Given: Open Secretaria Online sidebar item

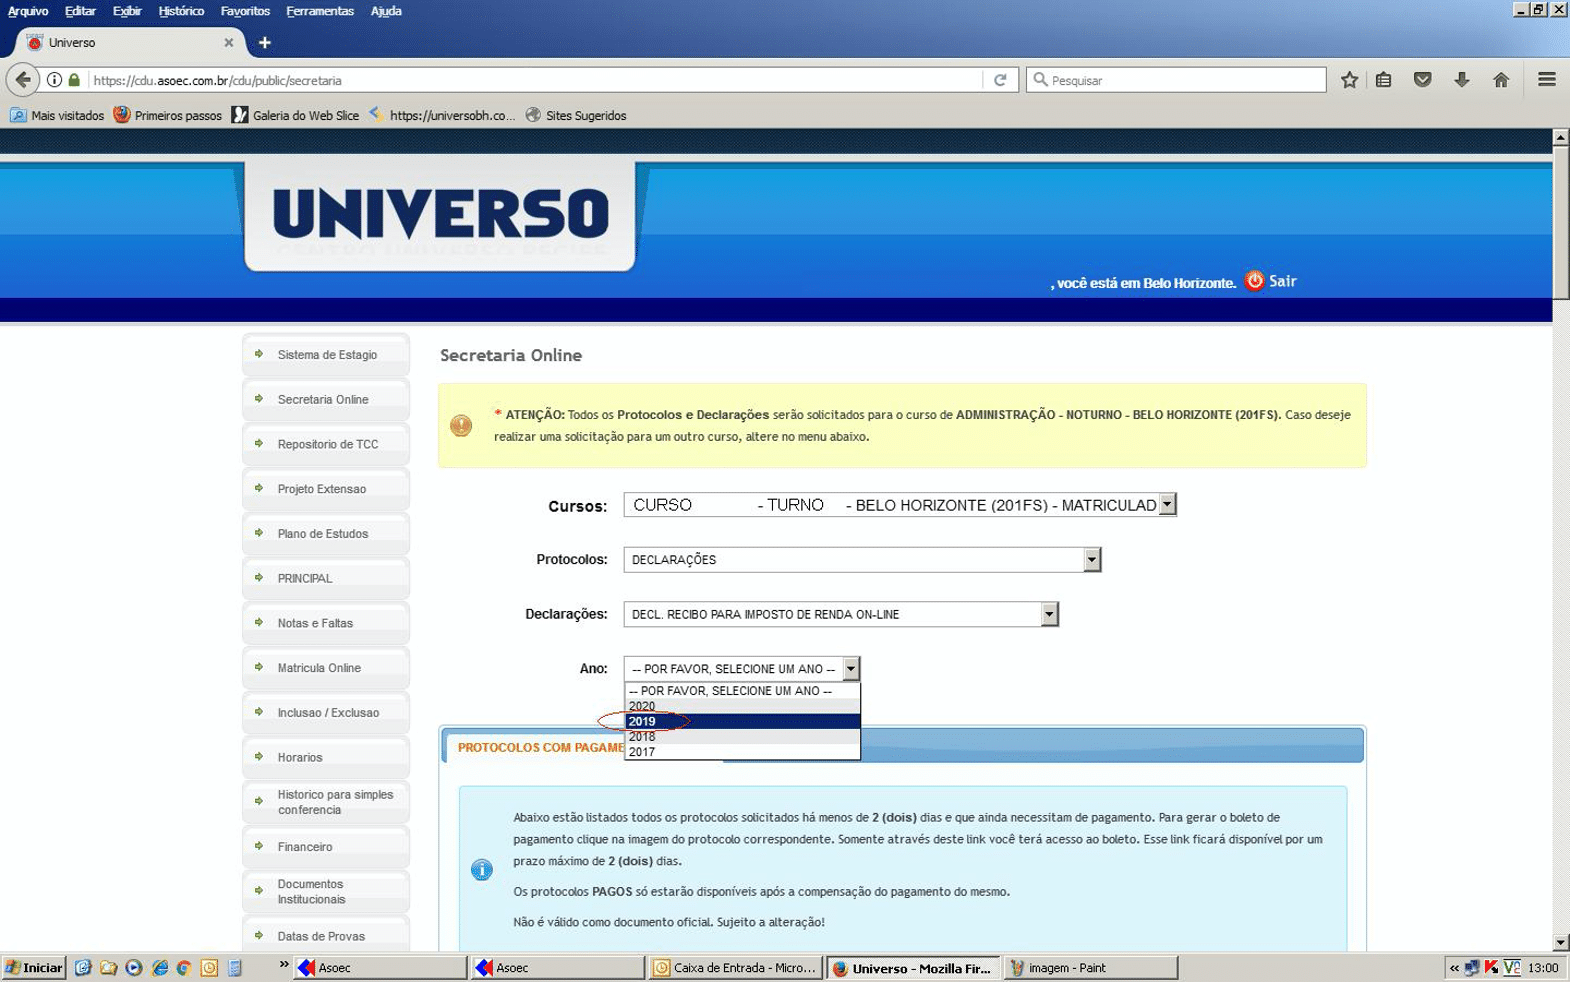Looking at the screenshot, I should pyautogui.click(x=326, y=400).
